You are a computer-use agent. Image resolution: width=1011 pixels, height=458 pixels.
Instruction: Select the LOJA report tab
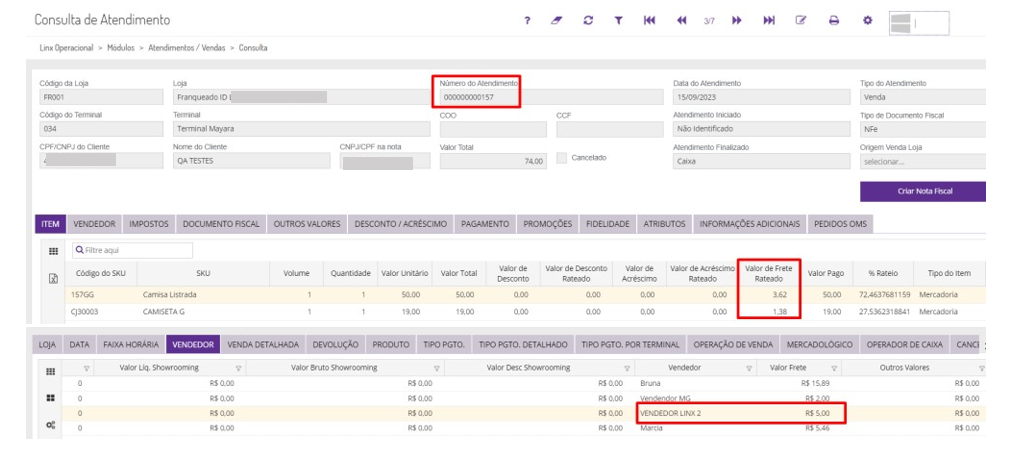pyautogui.click(x=47, y=344)
